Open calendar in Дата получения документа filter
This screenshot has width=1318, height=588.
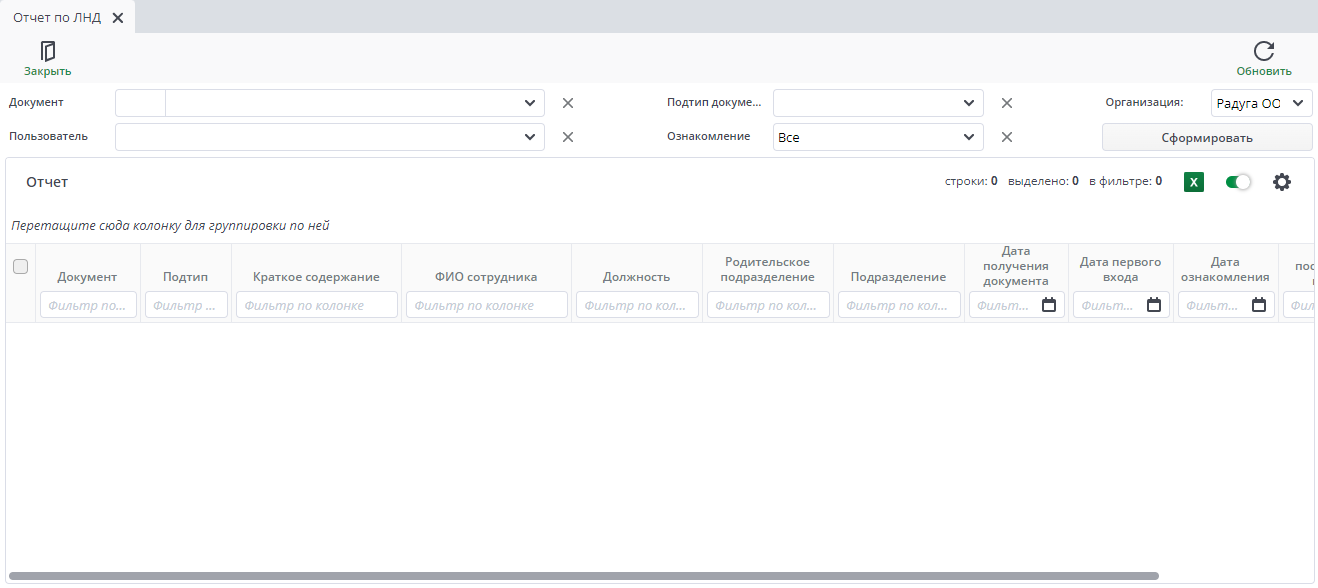click(1049, 305)
